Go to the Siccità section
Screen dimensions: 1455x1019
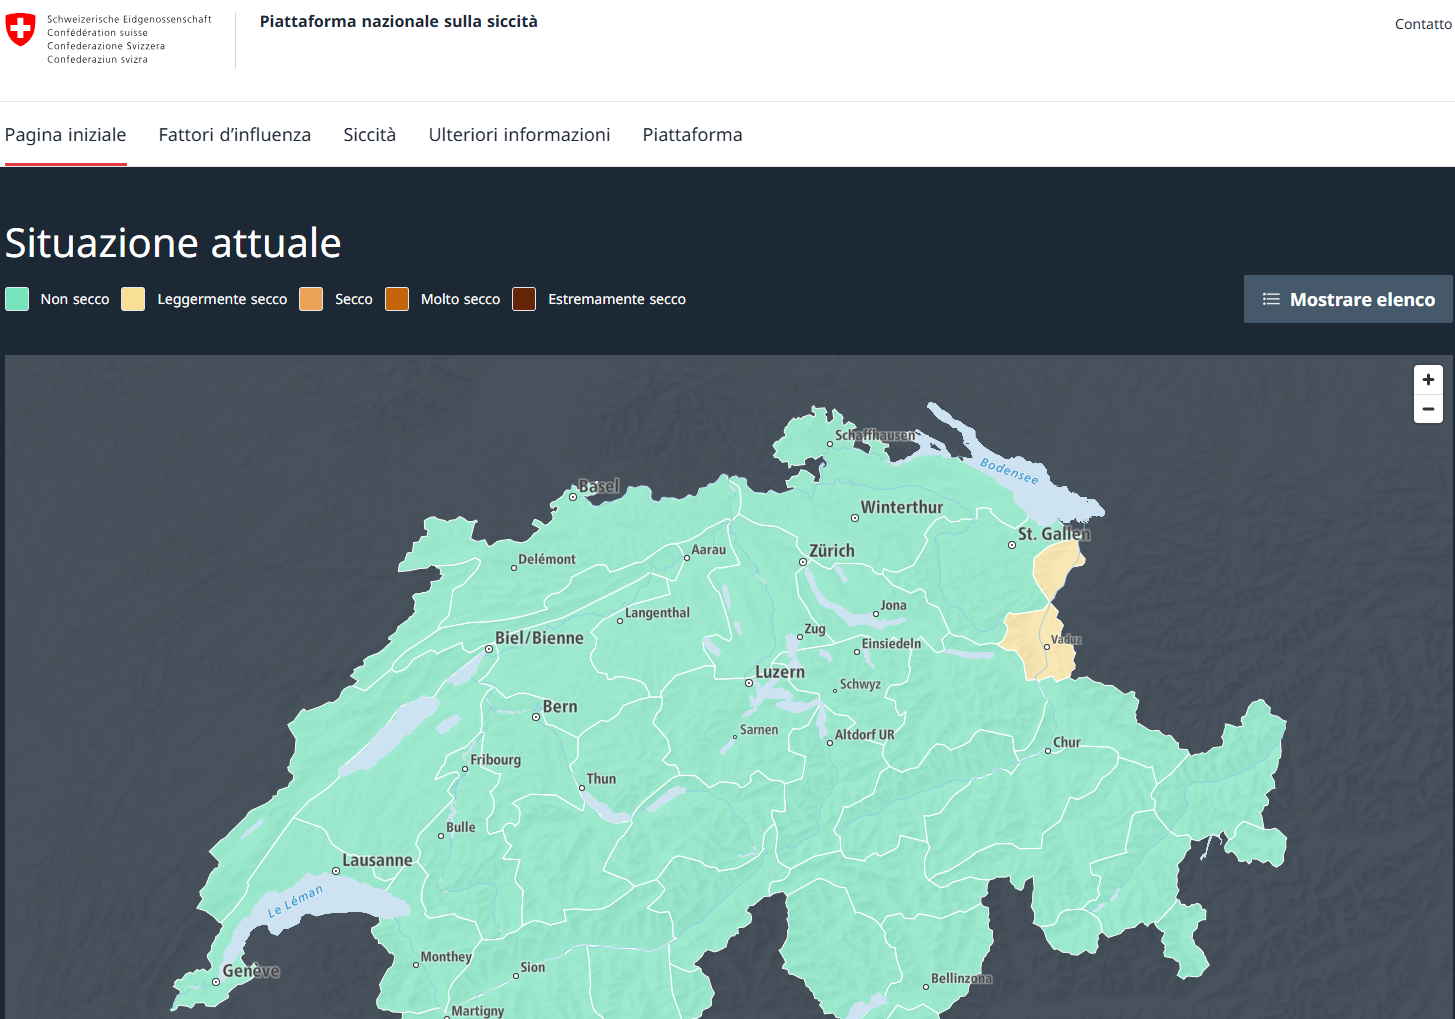coord(370,135)
